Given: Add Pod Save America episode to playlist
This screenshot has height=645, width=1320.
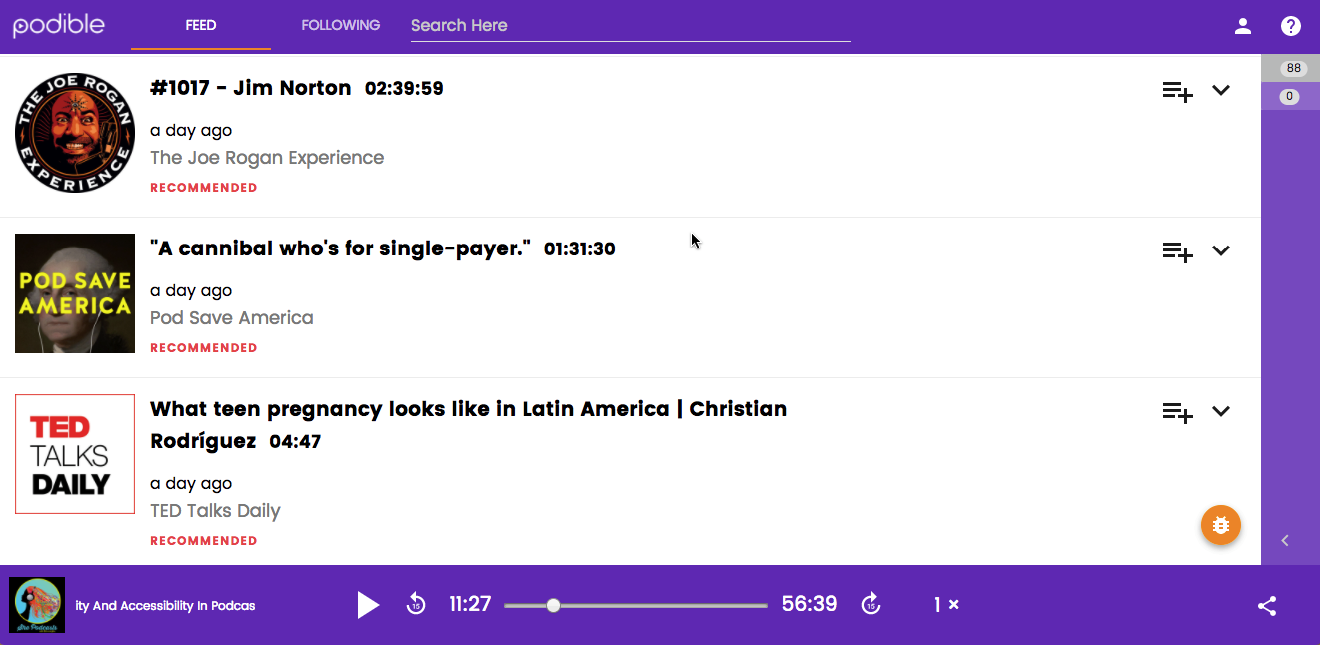Looking at the screenshot, I should [x=1177, y=252].
